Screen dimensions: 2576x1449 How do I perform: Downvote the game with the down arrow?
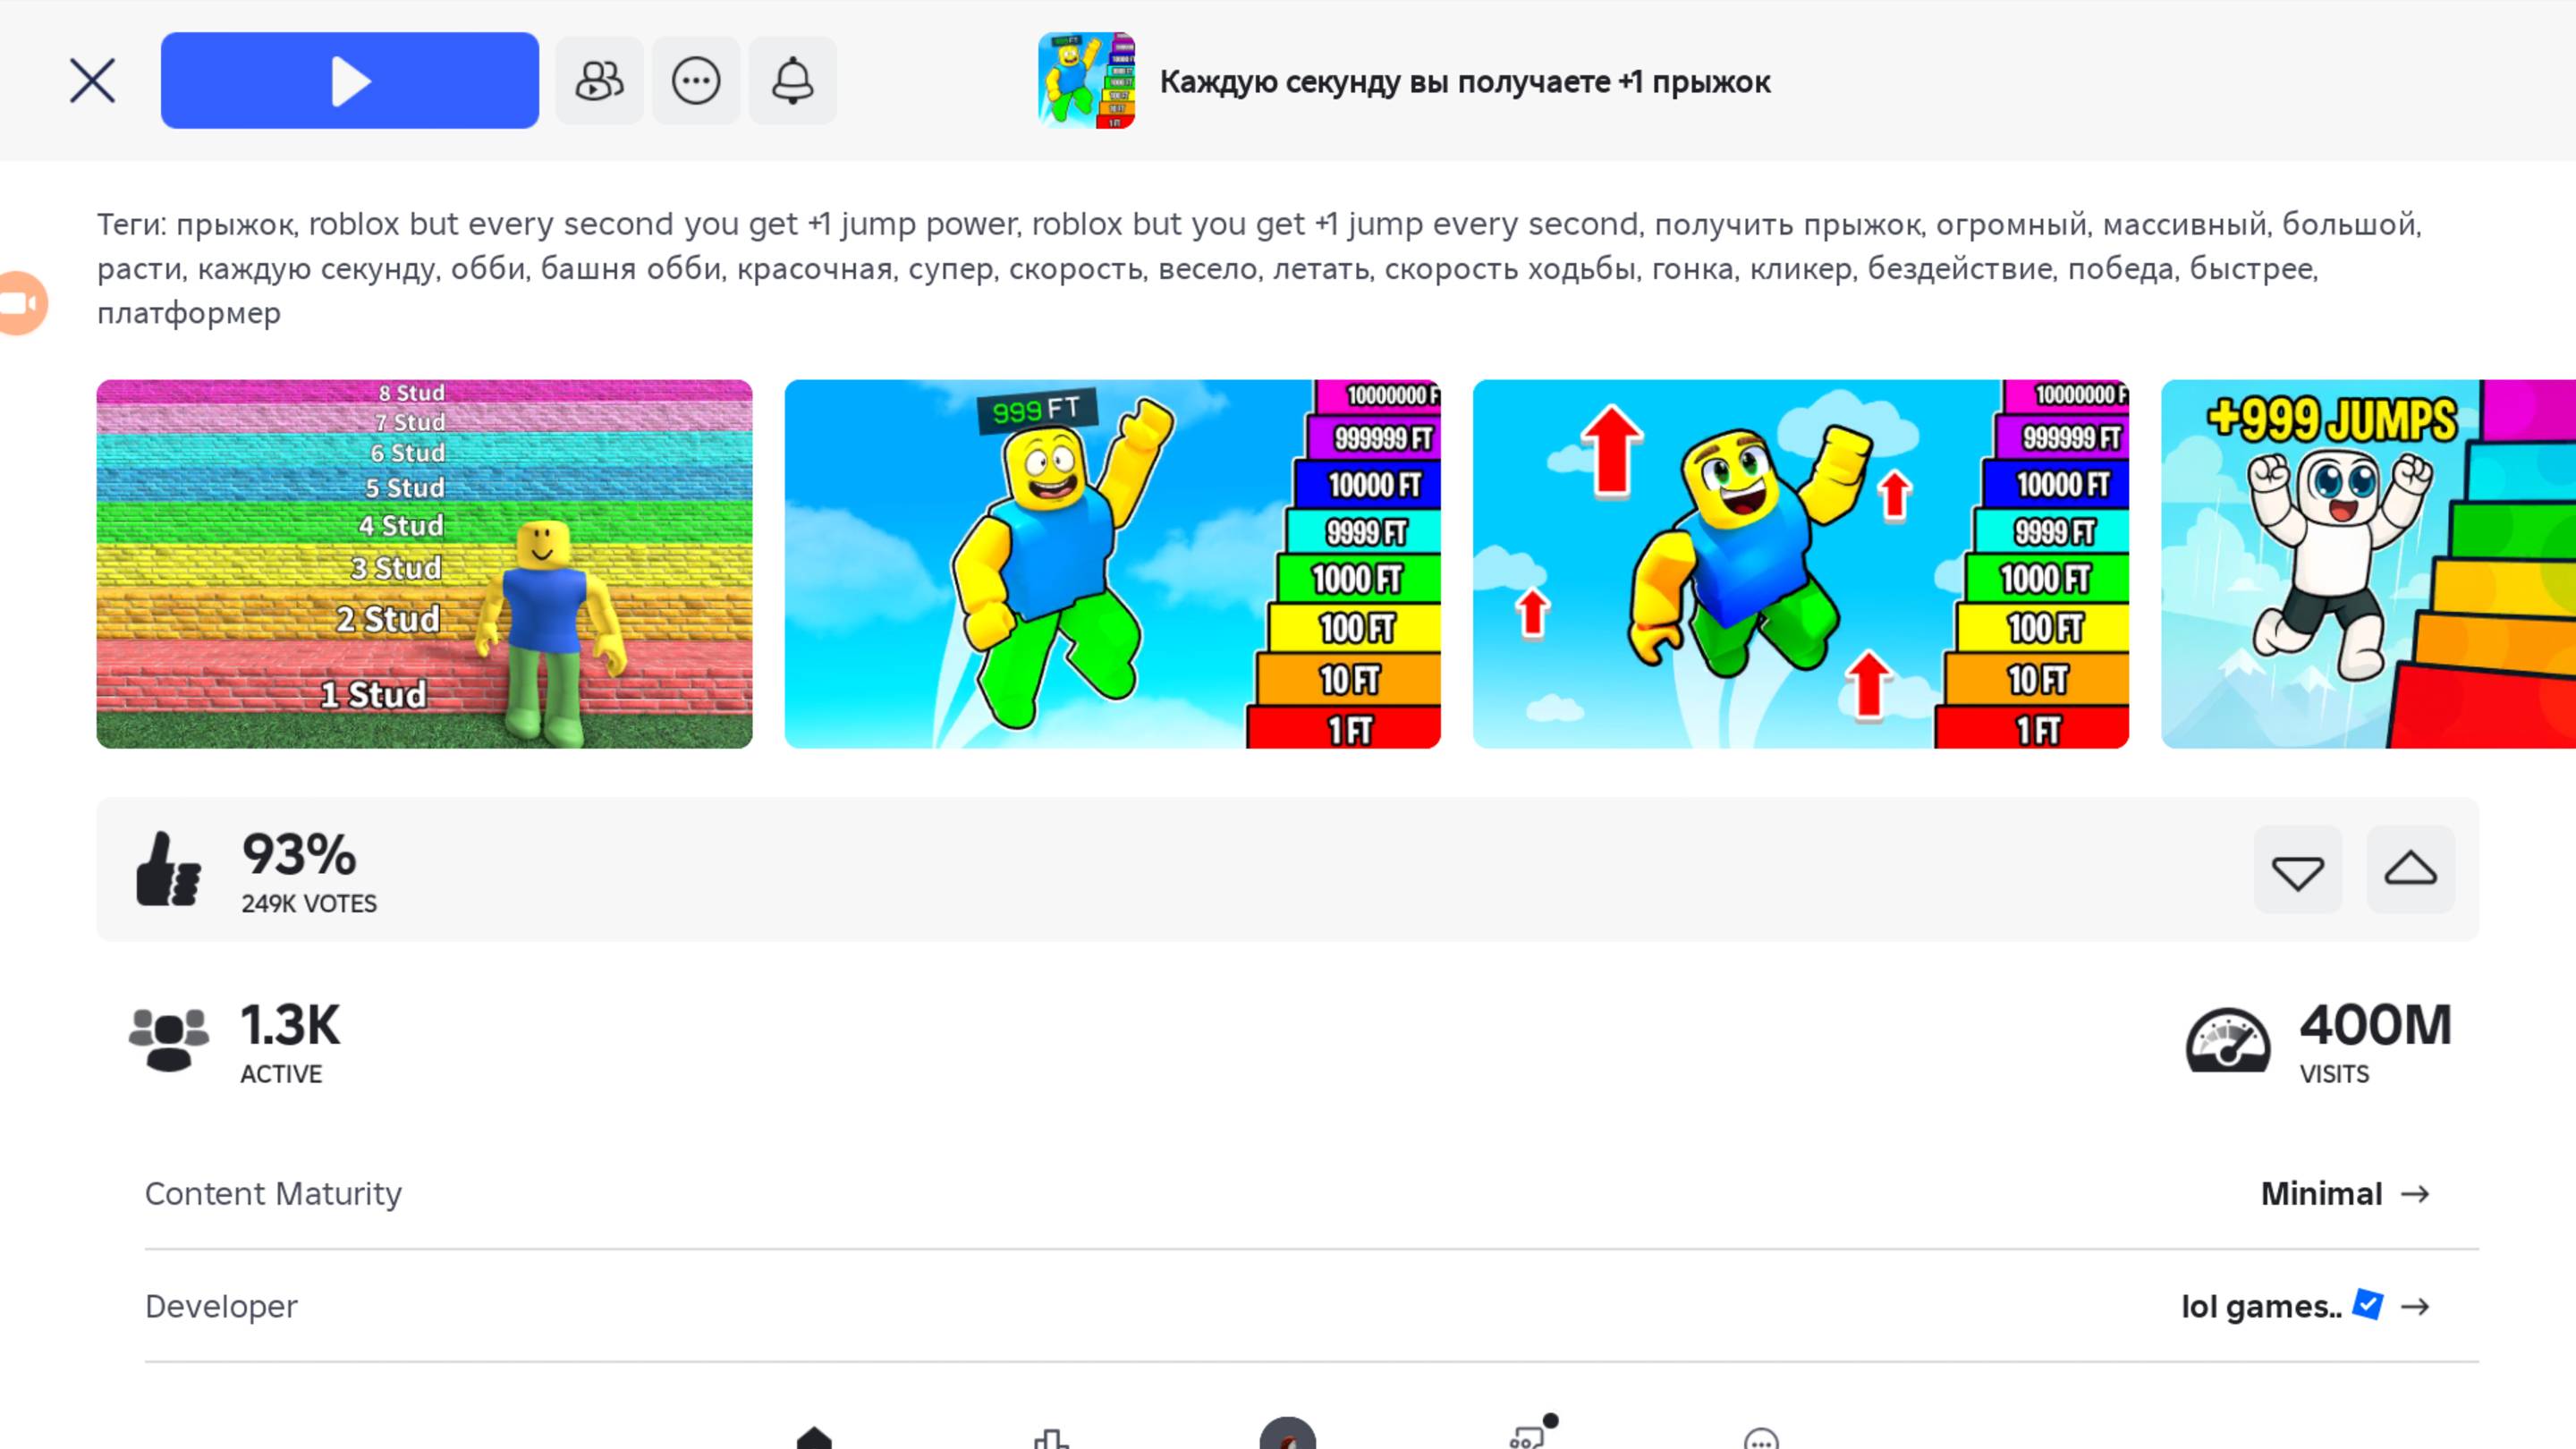click(2297, 870)
